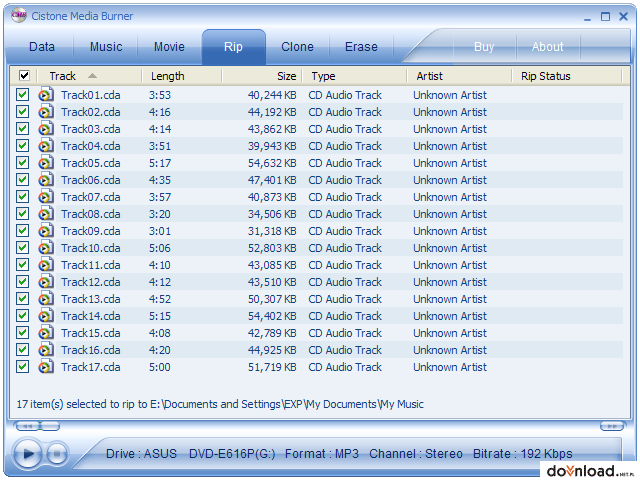Image resolution: width=640 pixels, height=480 pixels.
Task: Stop the rip with the Stop button
Action: click(57, 453)
